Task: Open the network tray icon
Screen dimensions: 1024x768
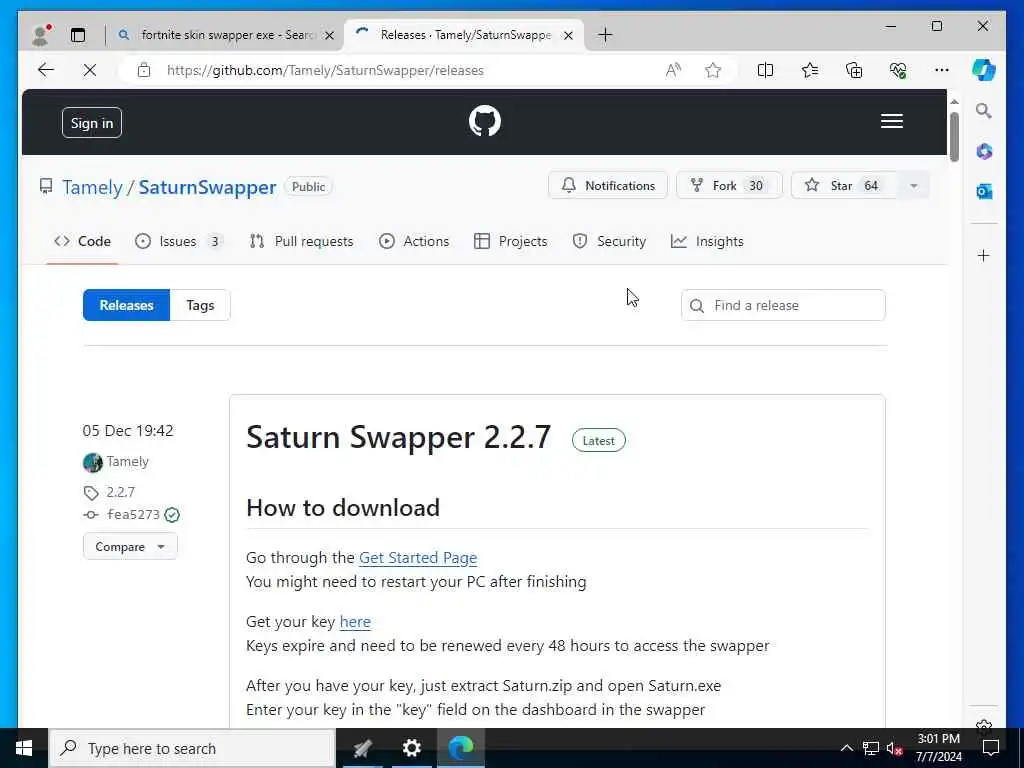Action: [871, 748]
